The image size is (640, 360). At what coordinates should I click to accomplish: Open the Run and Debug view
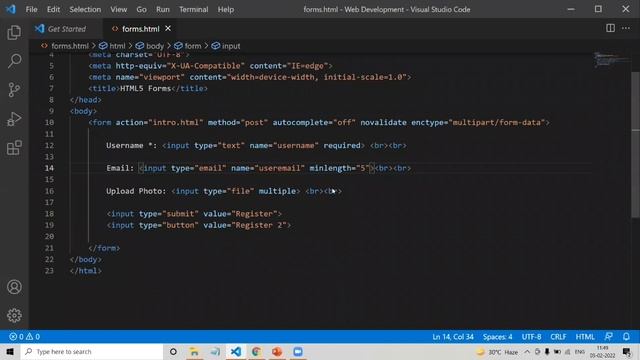pyautogui.click(x=14, y=119)
